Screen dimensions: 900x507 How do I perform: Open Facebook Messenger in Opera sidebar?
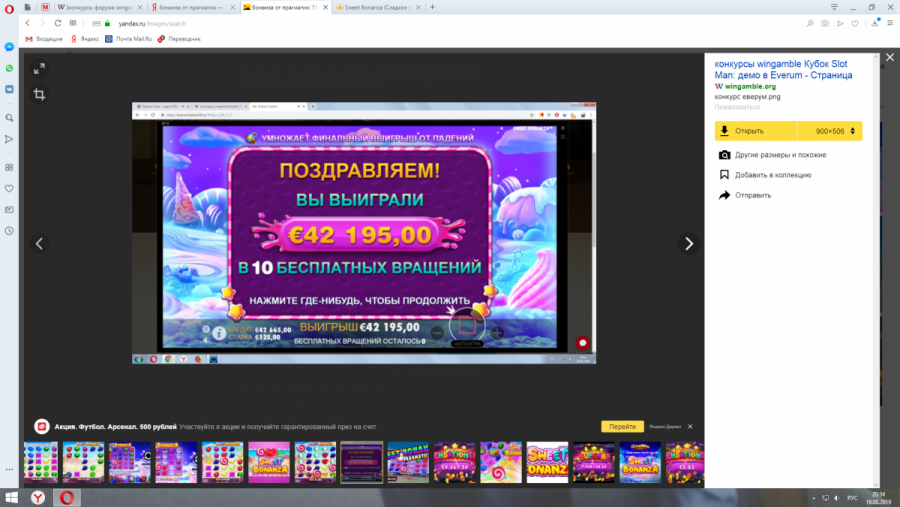coord(9,47)
